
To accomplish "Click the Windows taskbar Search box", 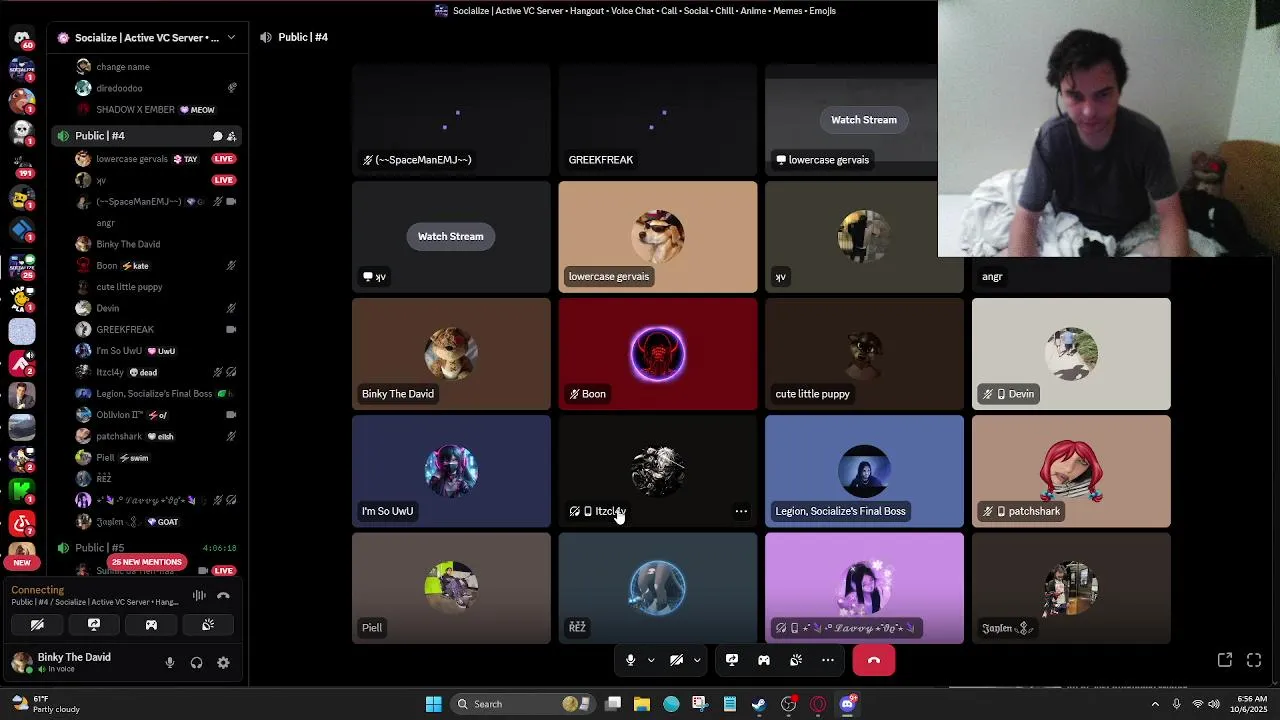I will (x=521, y=704).
